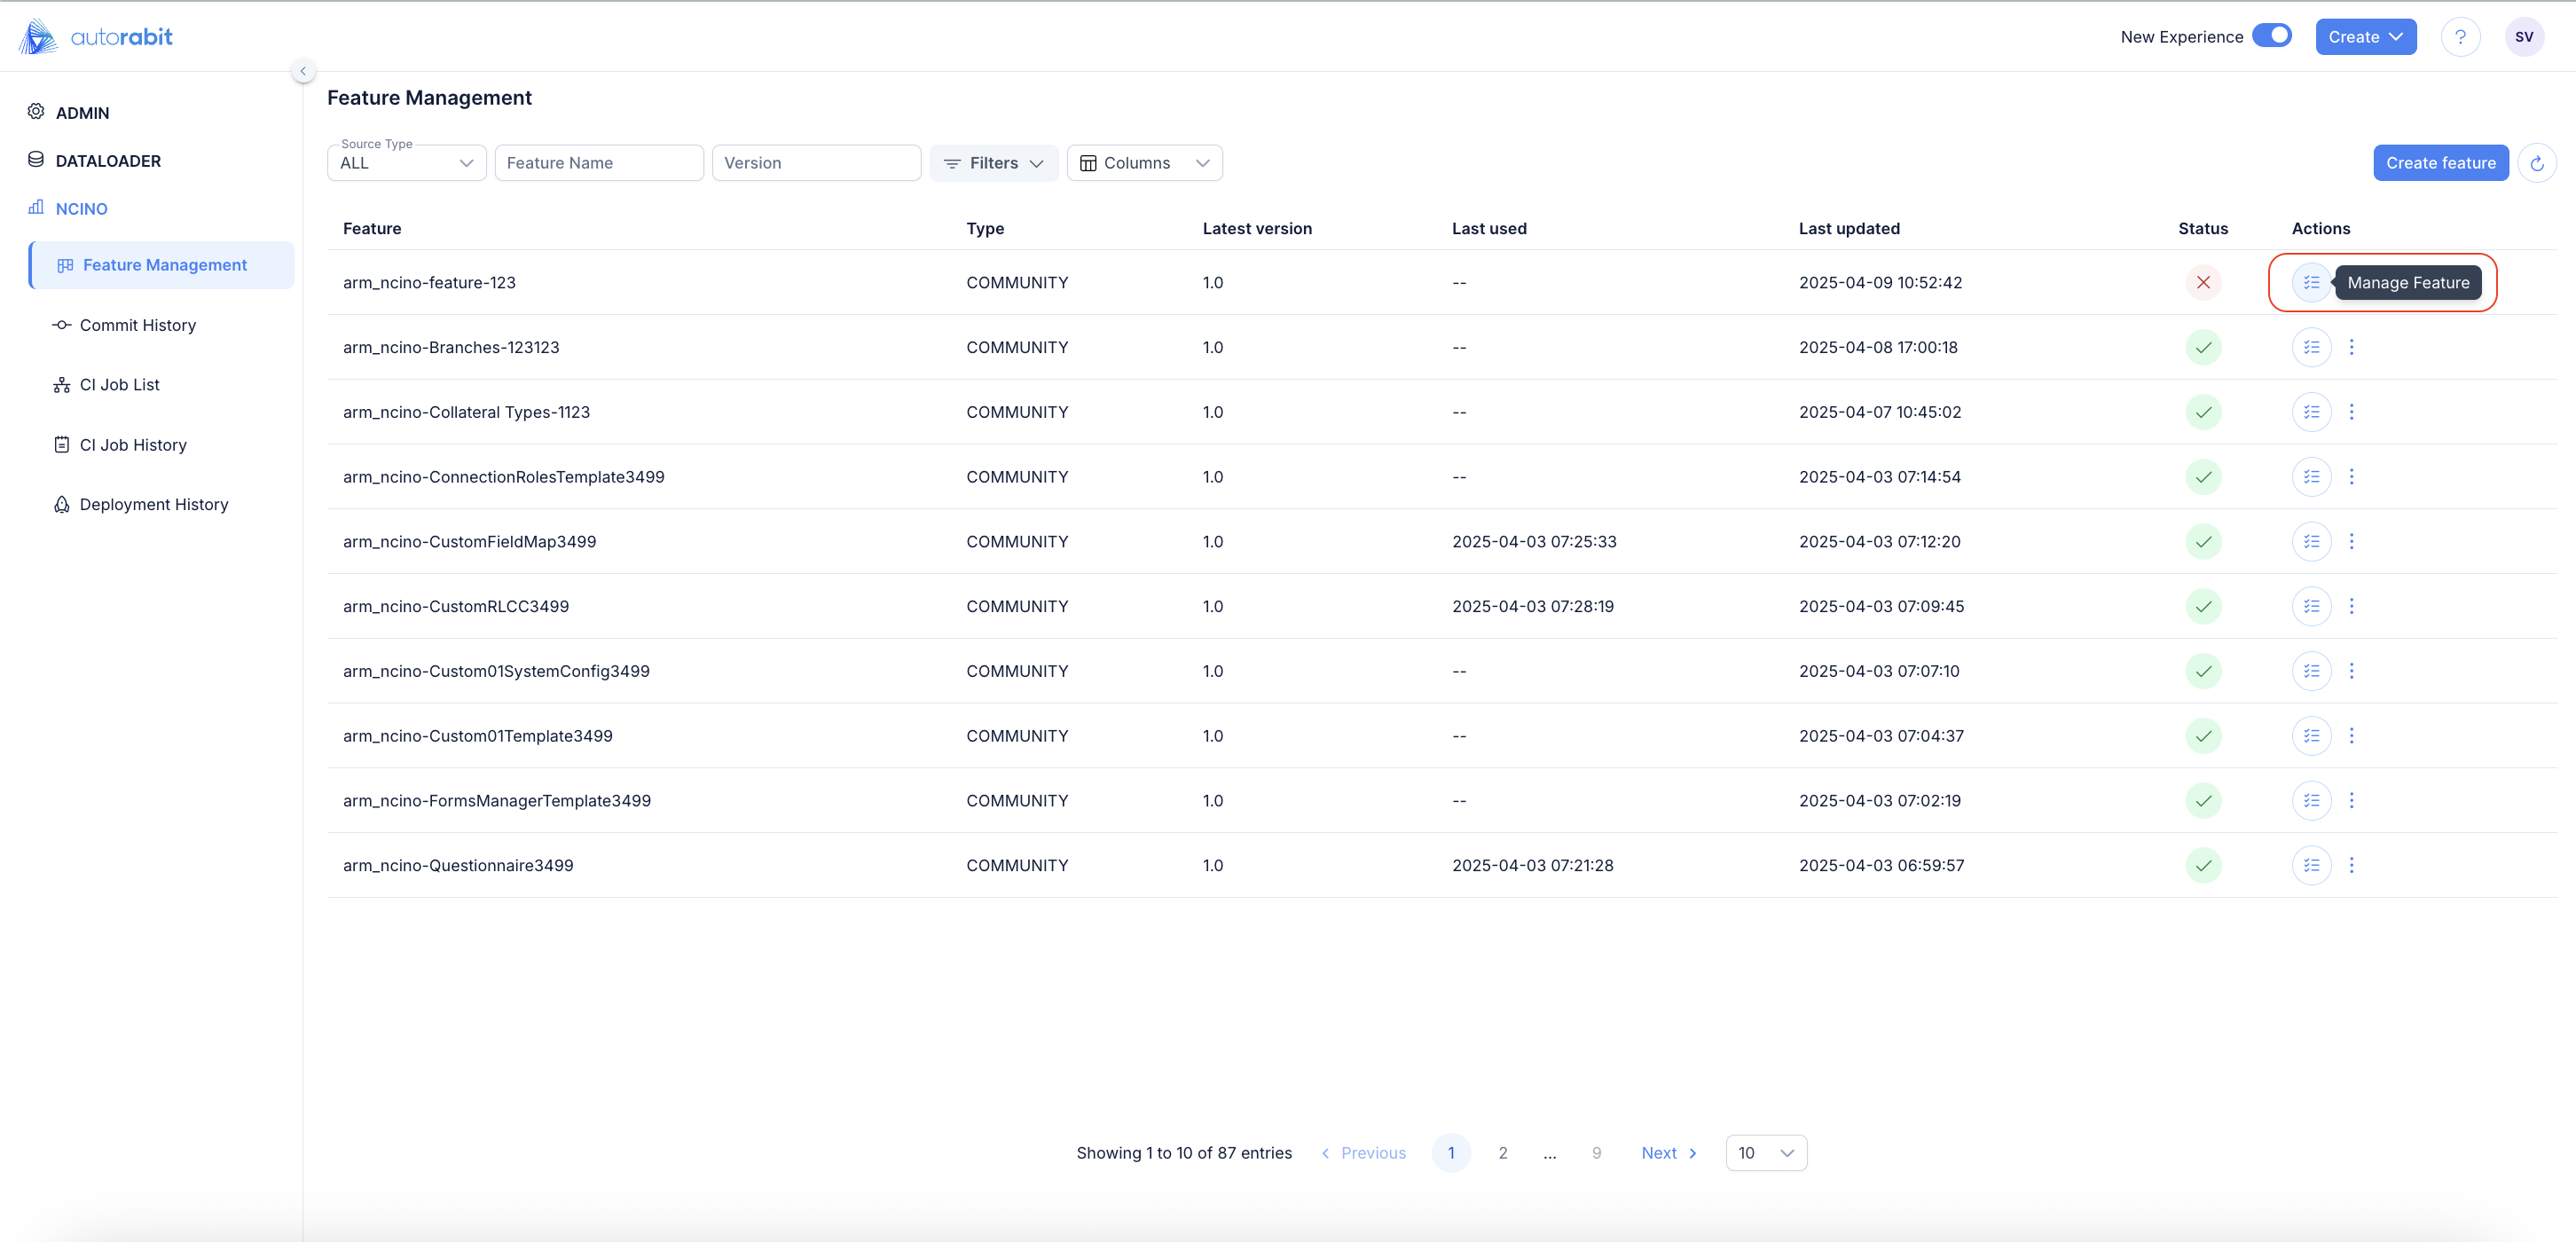
Task: Expand the Source Type dropdown
Action: click(406, 163)
